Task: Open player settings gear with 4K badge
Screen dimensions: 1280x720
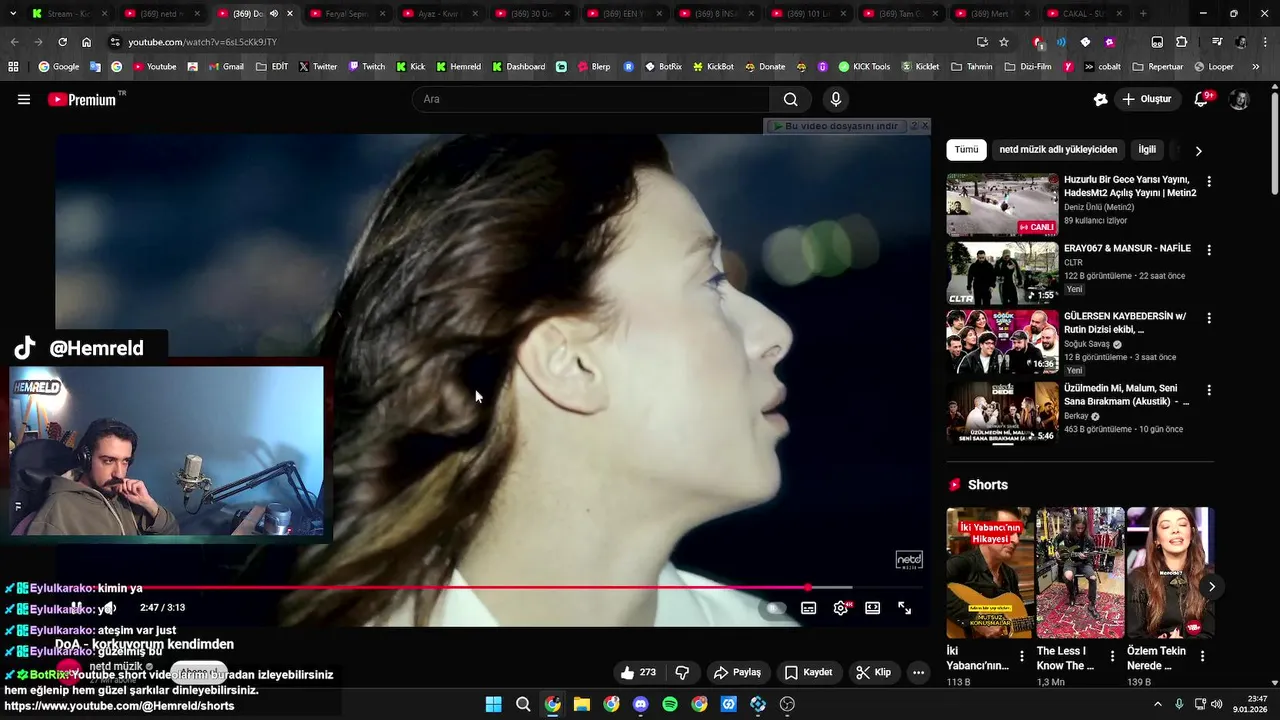Action: coord(841,608)
